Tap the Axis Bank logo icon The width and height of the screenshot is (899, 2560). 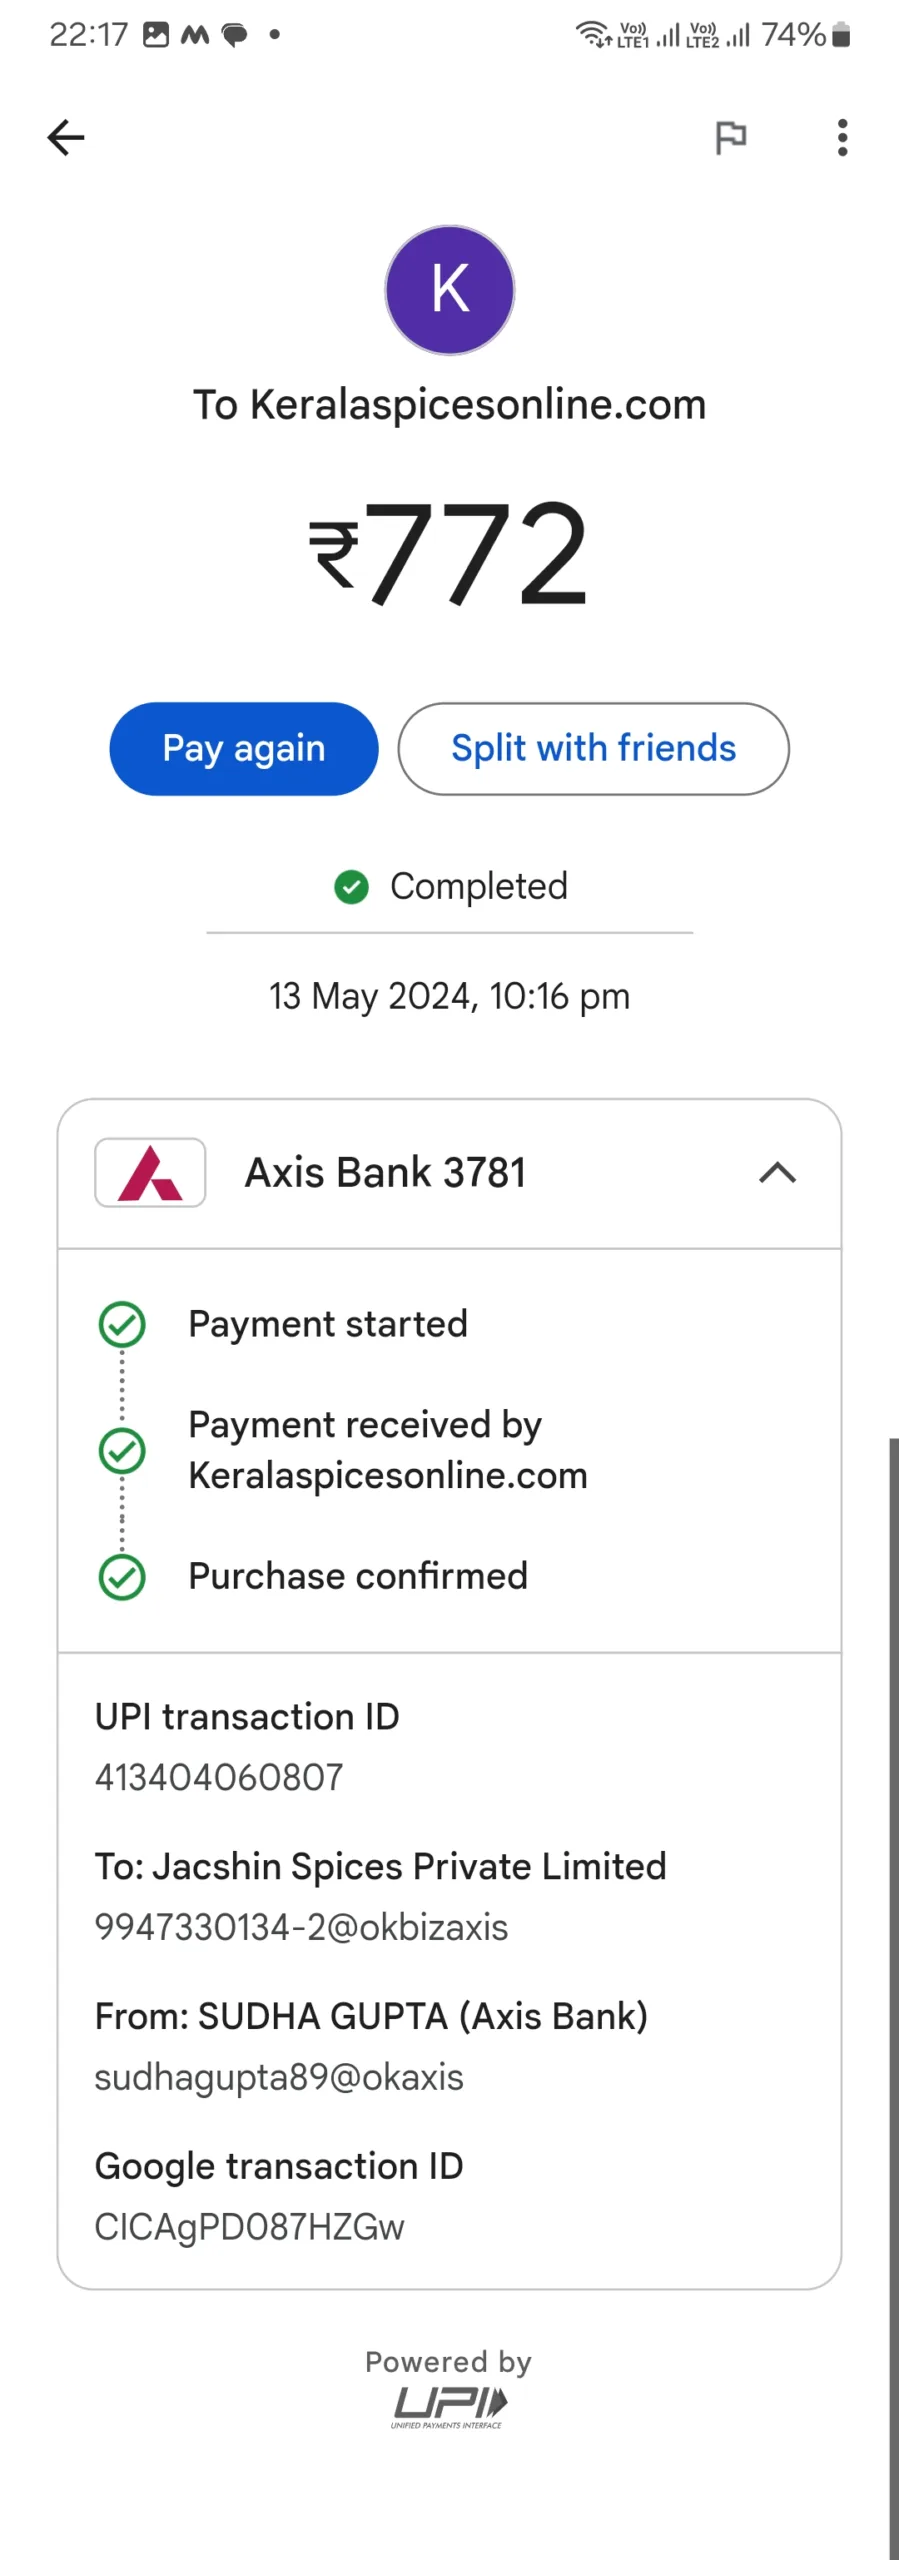point(150,1173)
